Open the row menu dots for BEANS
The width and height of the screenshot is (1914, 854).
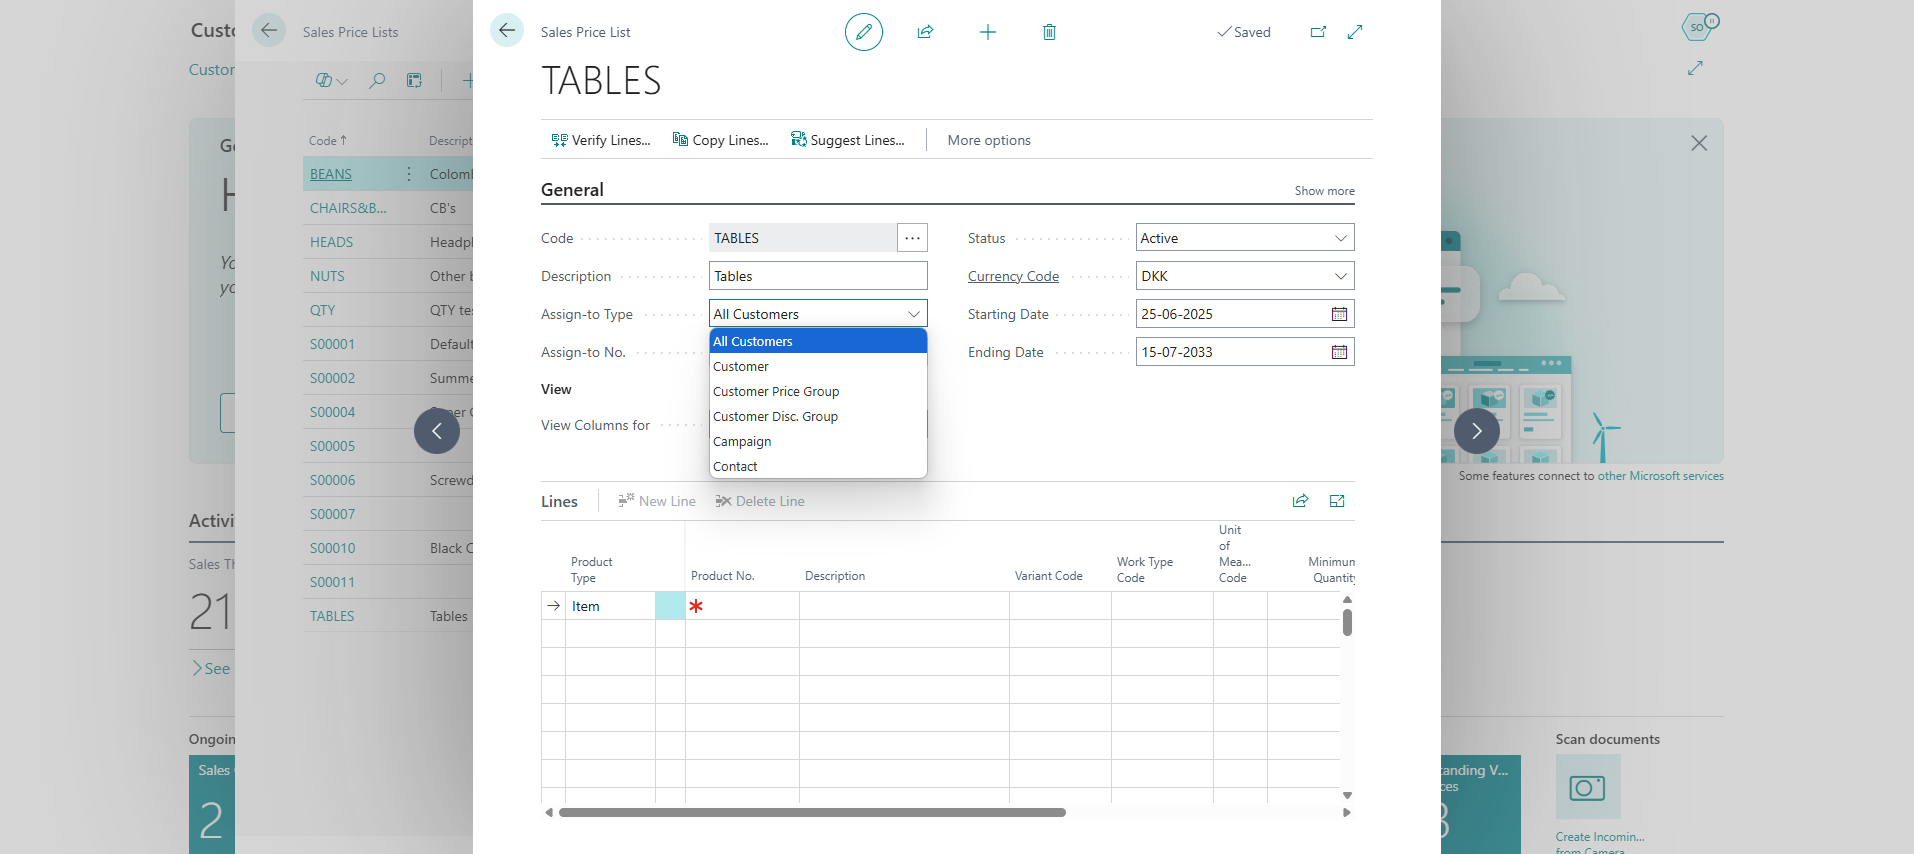(x=409, y=174)
